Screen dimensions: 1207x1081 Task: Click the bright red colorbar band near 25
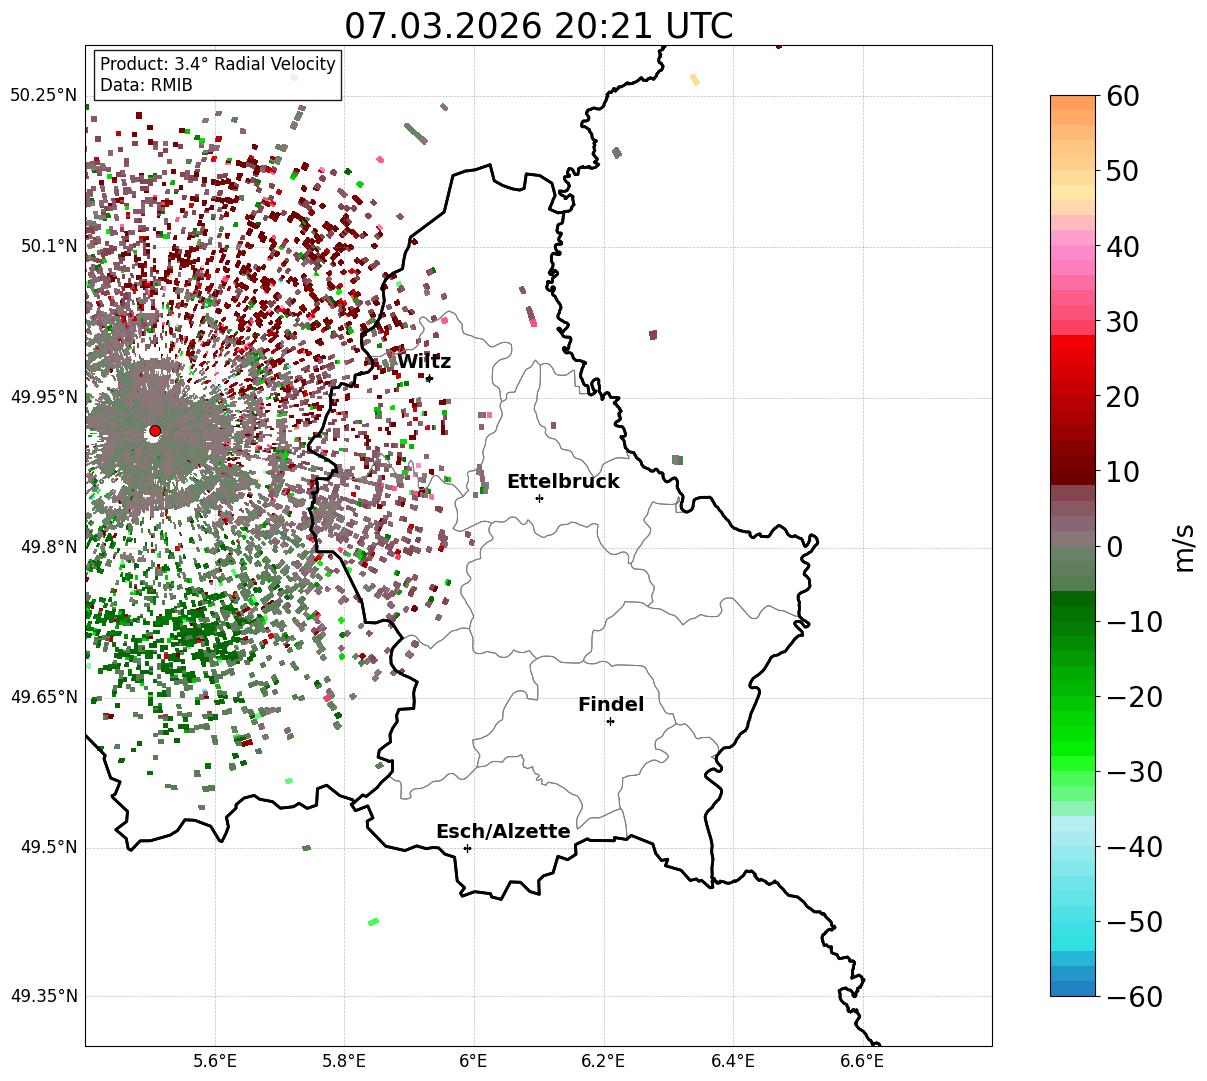click(x=1073, y=358)
